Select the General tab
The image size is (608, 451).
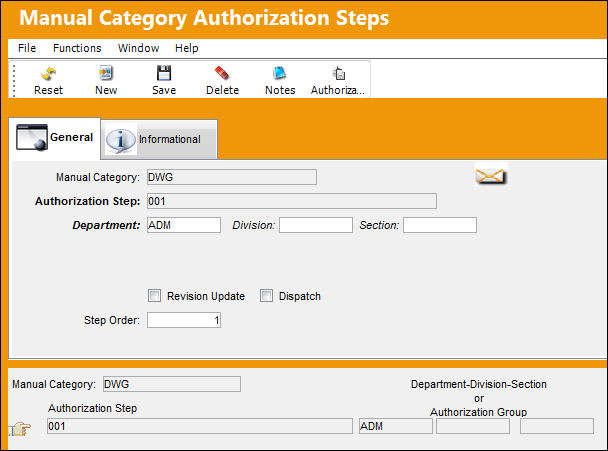(x=54, y=138)
